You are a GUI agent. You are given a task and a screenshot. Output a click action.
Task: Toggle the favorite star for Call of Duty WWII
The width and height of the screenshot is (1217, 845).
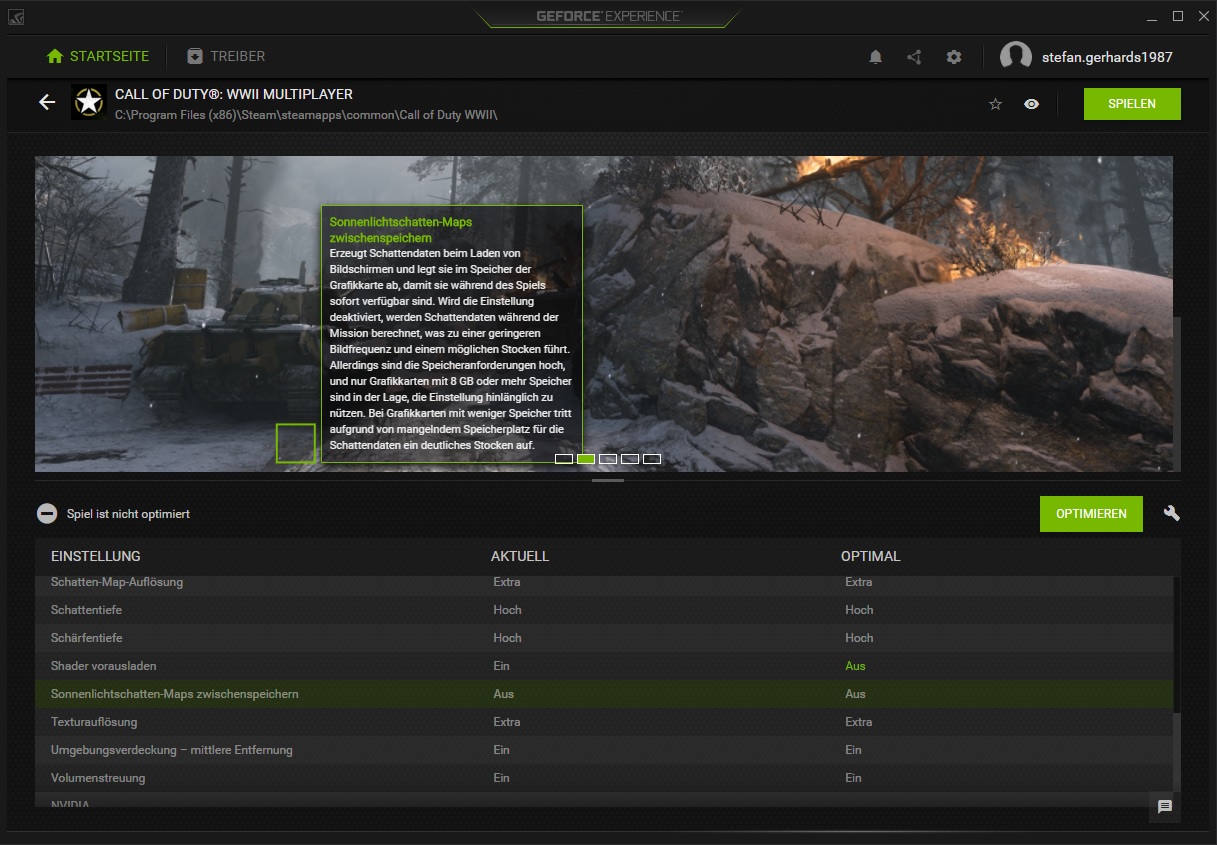[x=994, y=103]
